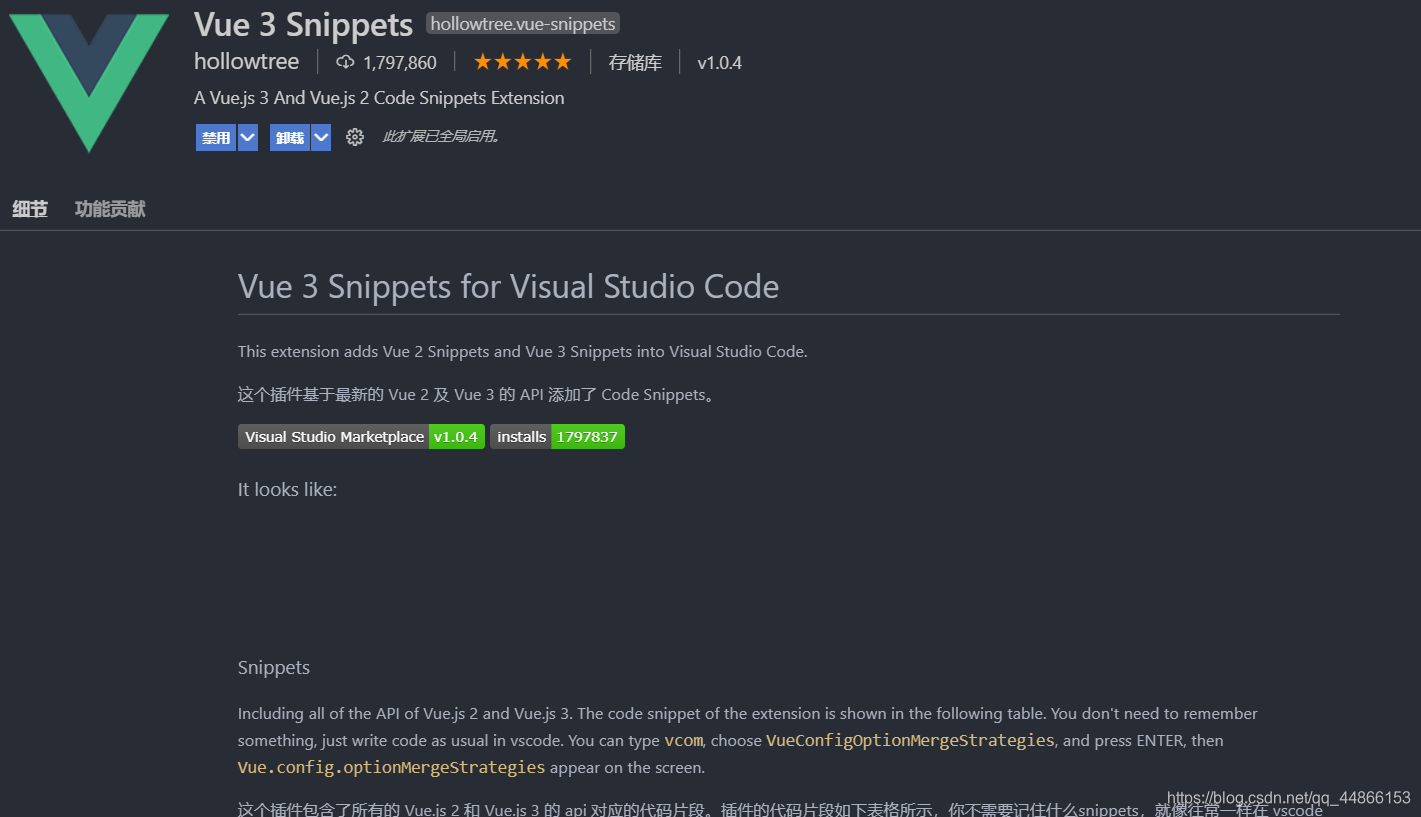Screen dimensions: 1421x817
Task: Click the 卸载 (Uninstall) button
Action: [x=290, y=138]
